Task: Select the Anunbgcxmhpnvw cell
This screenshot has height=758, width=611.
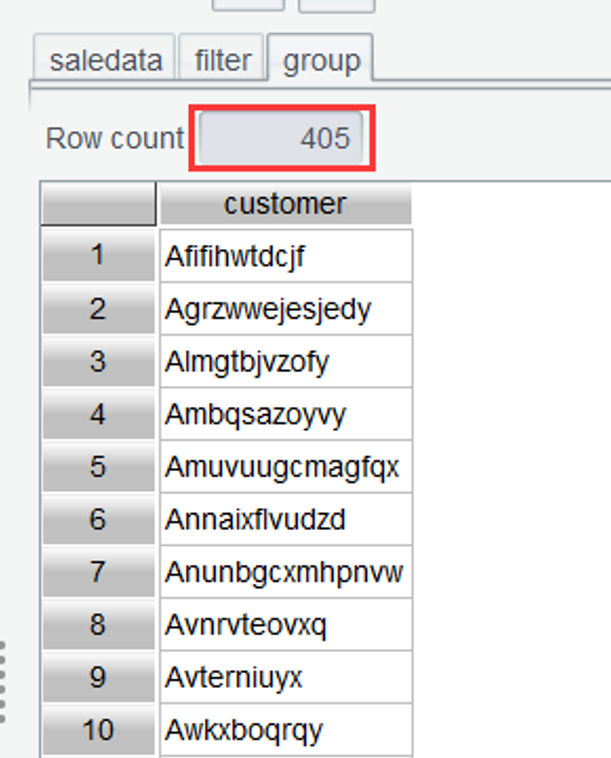Action: click(x=285, y=572)
